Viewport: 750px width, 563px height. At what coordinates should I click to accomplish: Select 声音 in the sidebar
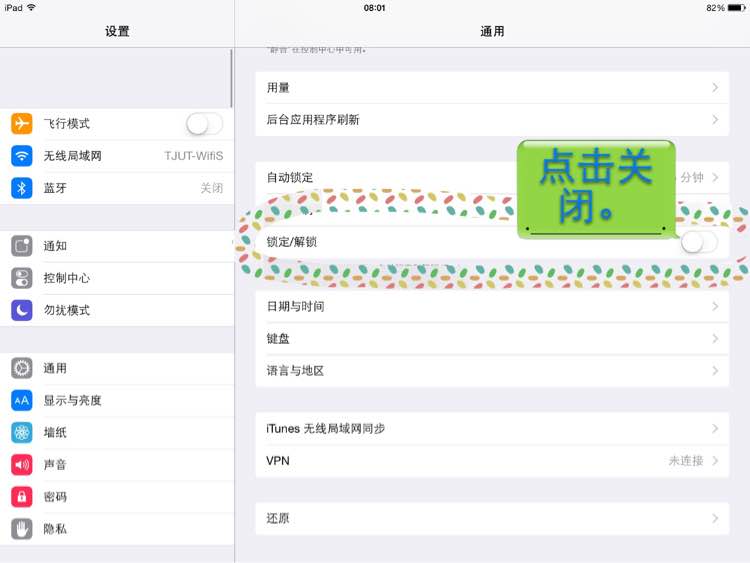117,465
